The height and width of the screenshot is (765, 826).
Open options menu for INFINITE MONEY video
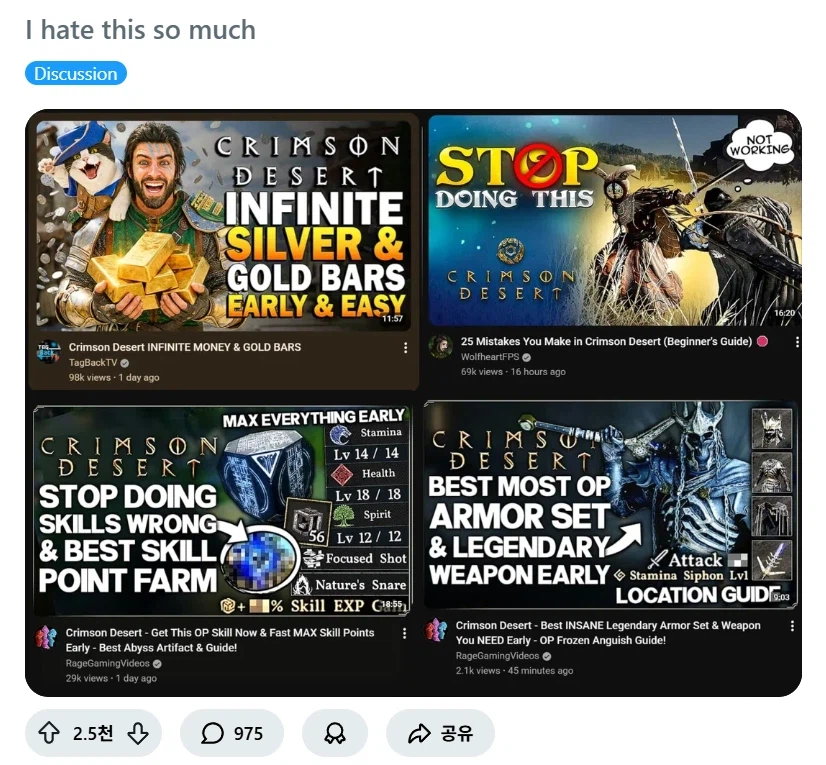pos(405,348)
